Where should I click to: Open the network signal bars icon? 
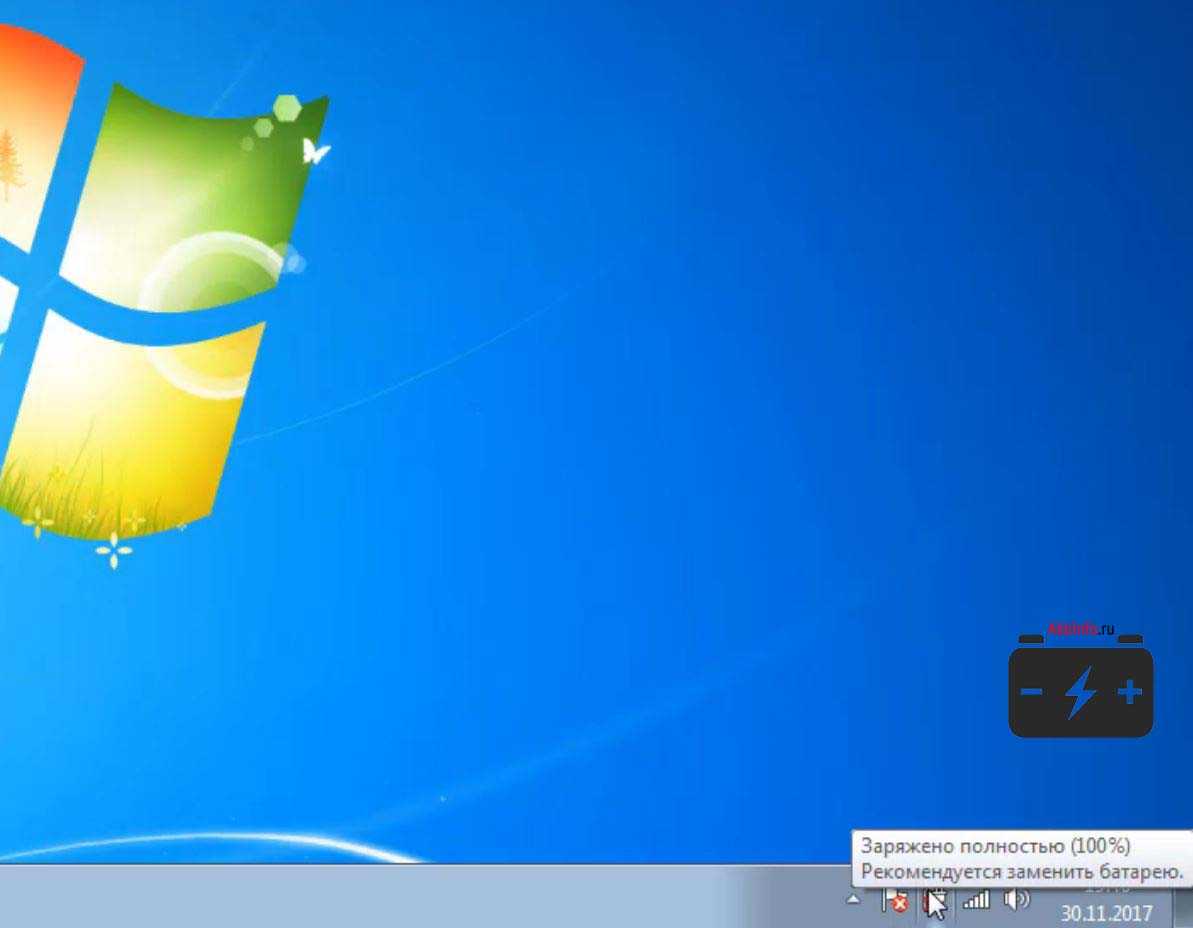[976, 900]
